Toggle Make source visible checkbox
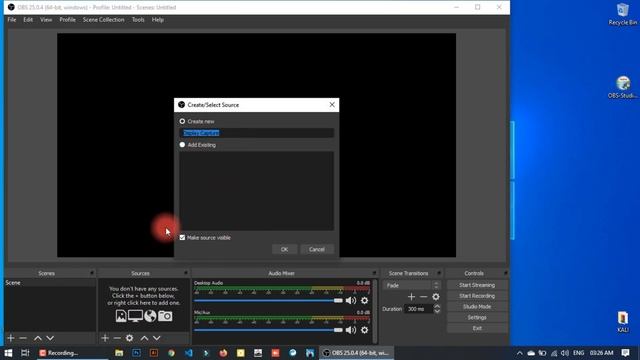Screen dimensions: 640x360 click(182, 238)
